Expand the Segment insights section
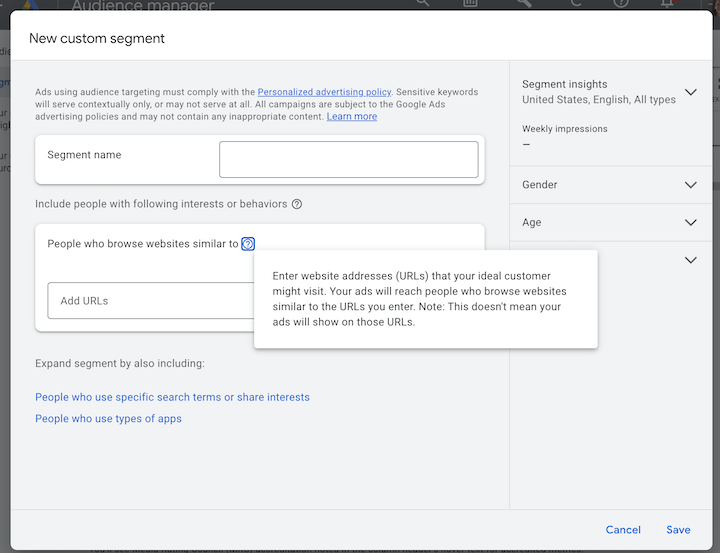This screenshot has height=553, width=720. coord(690,92)
